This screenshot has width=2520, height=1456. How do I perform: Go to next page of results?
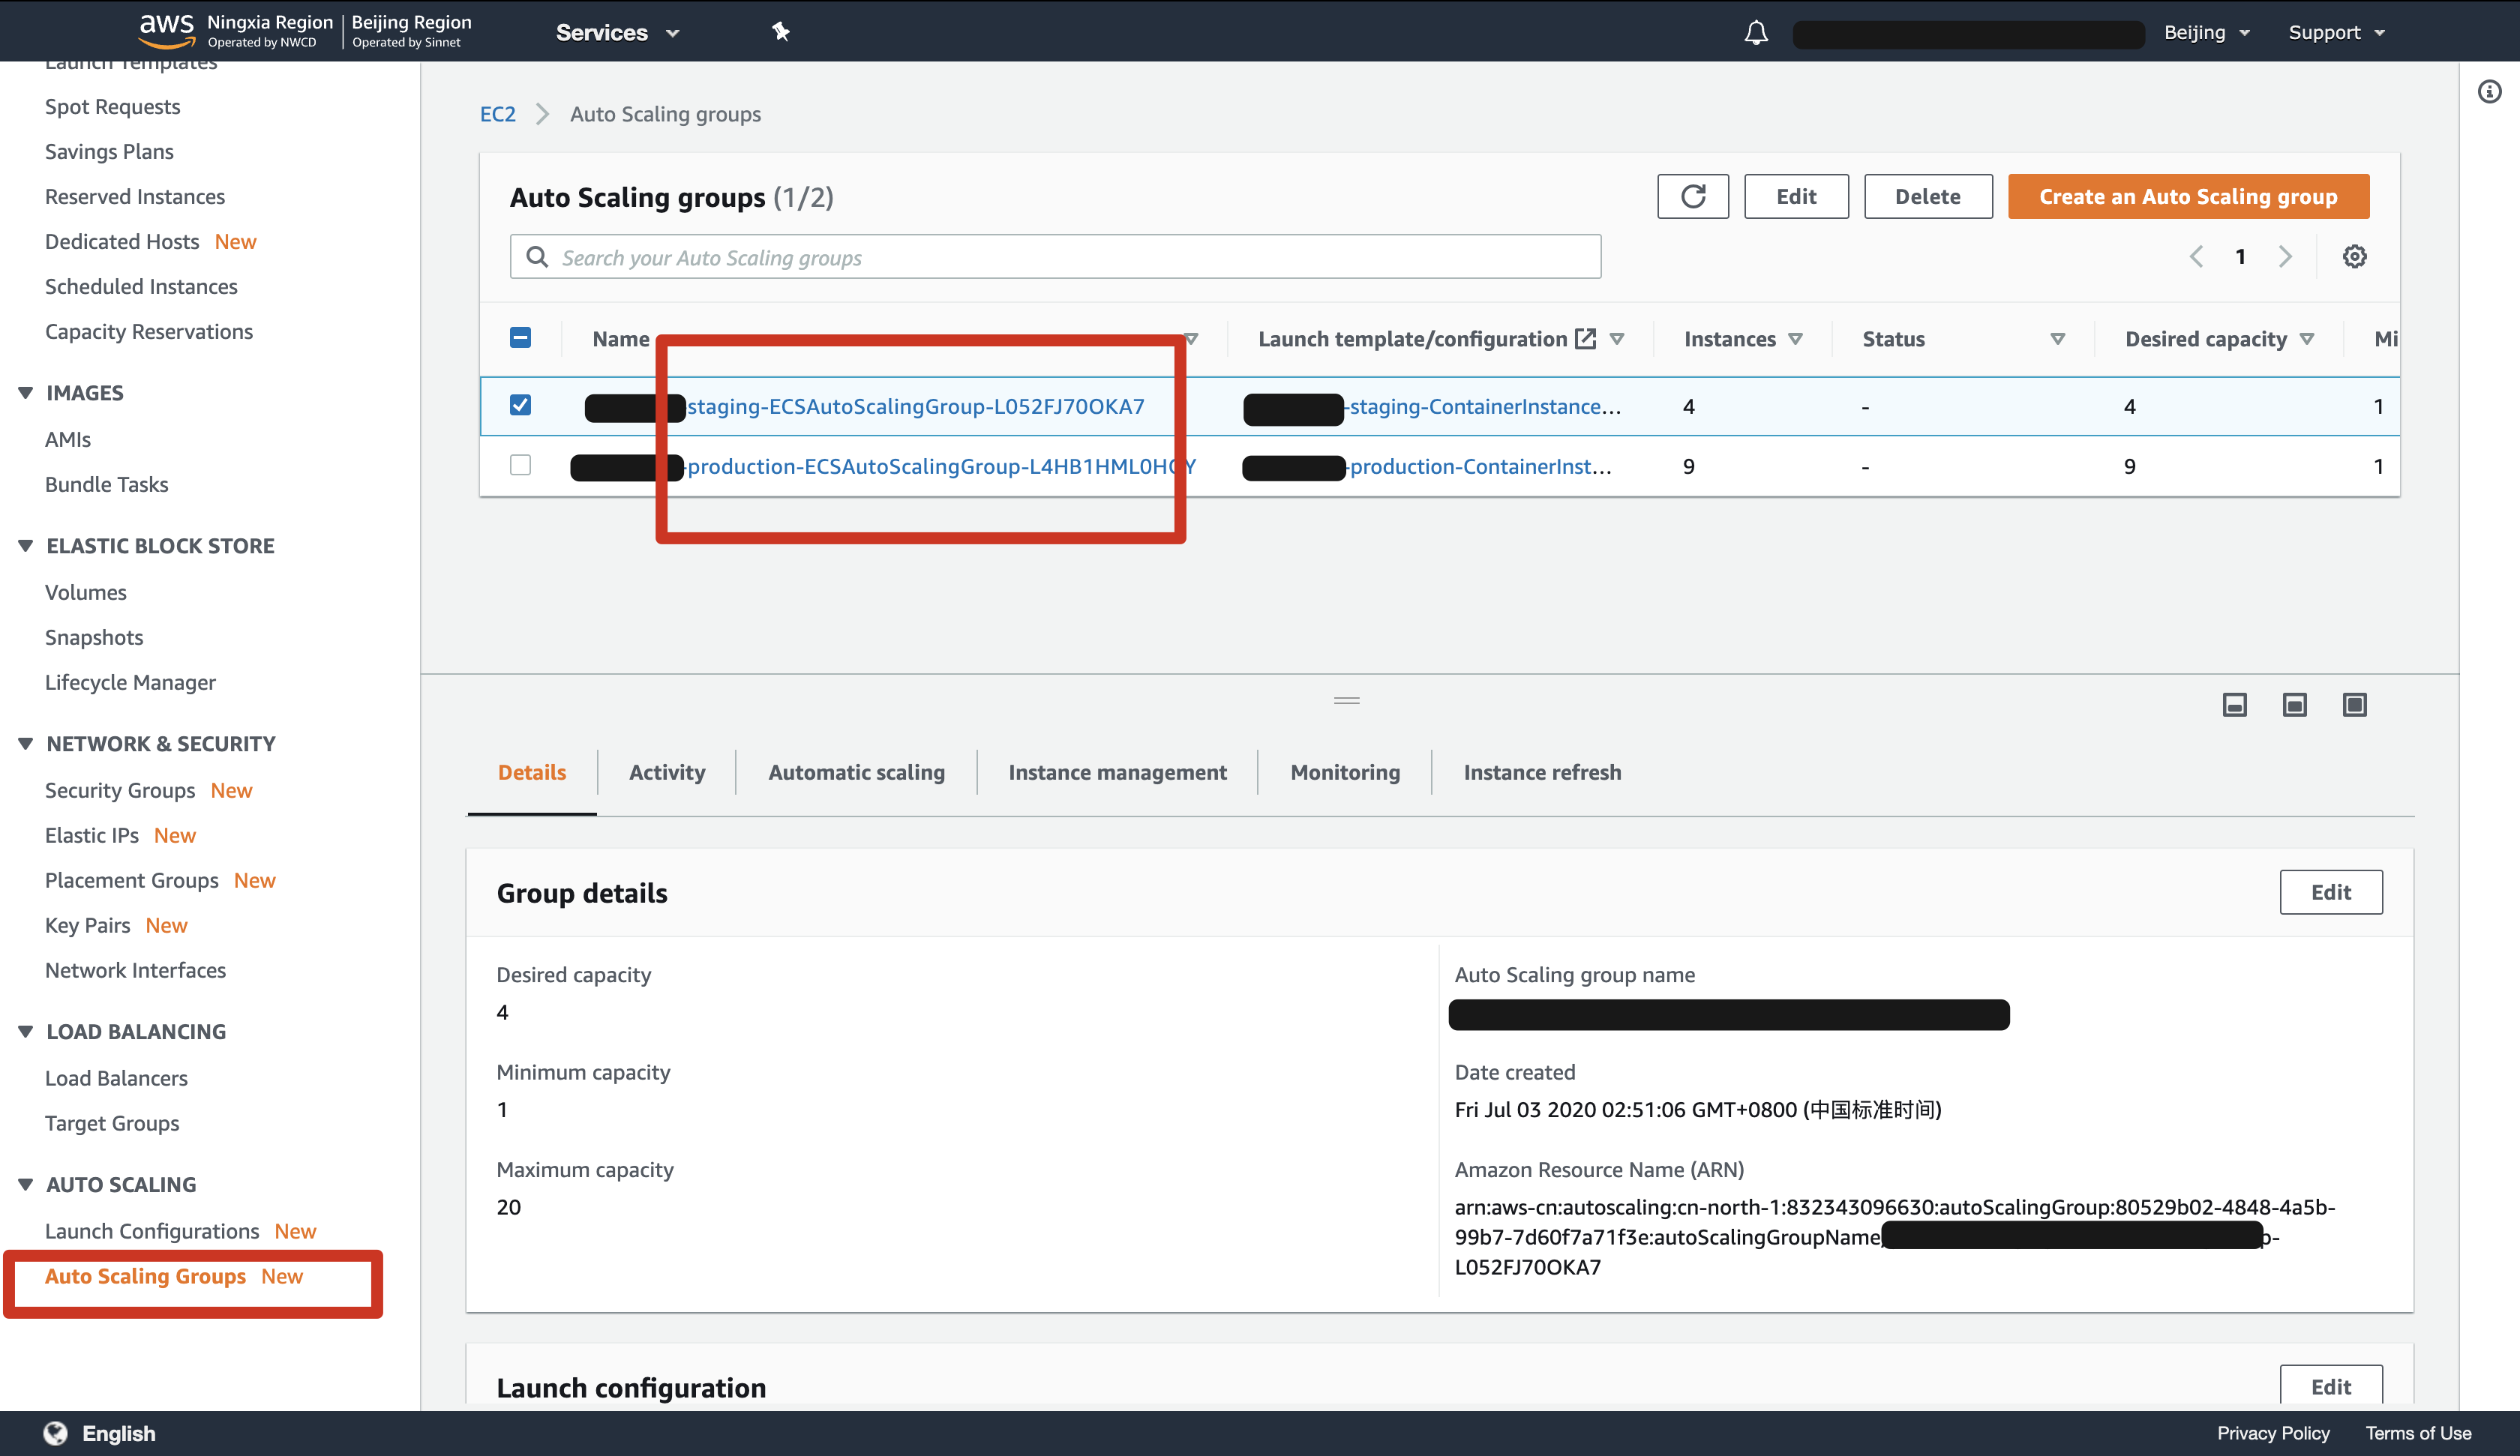pyautogui.click(x=2285, y=257)
